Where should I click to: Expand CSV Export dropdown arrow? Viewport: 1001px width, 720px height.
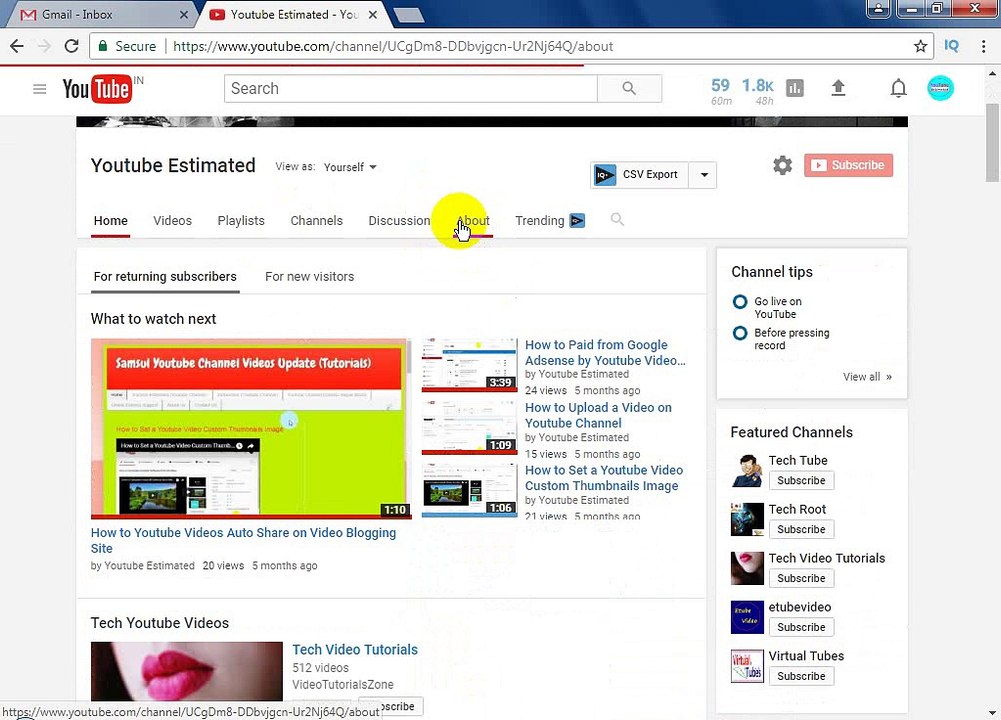tap(704, 175)
